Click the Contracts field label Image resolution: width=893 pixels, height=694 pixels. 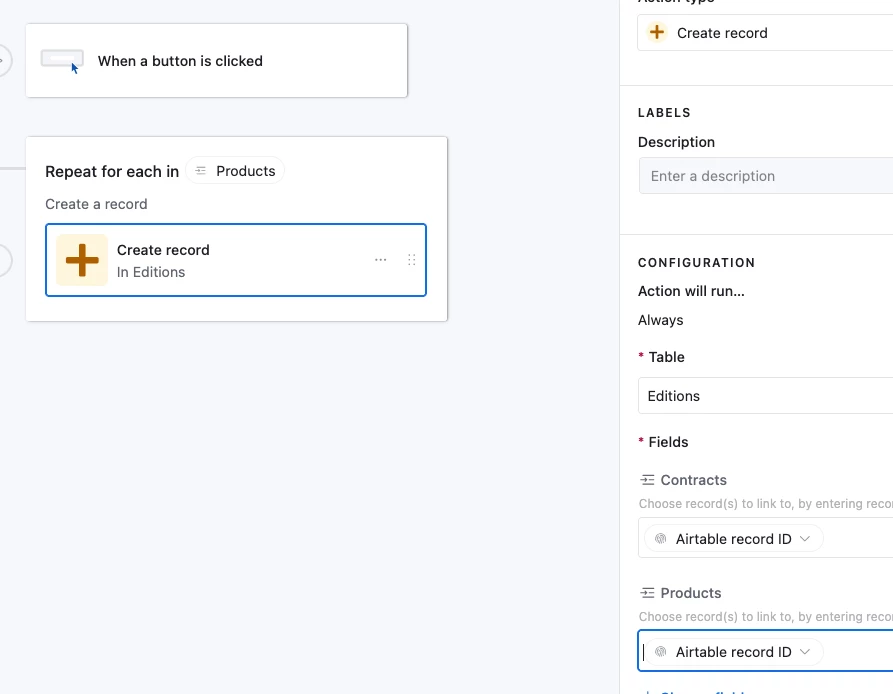(x=693, y=480)
